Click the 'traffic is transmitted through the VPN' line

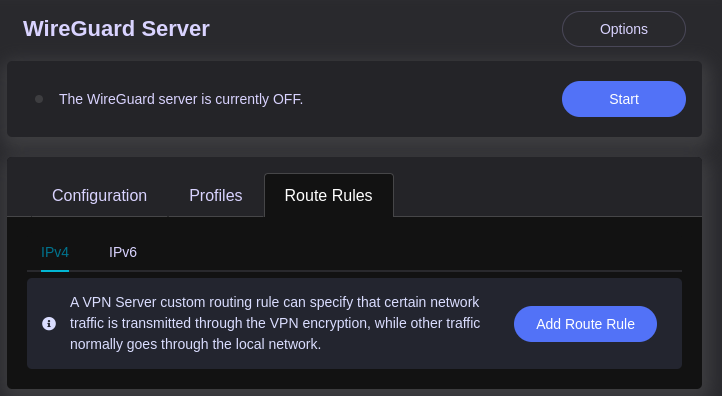pyautogui.click(x=275, y=323)
